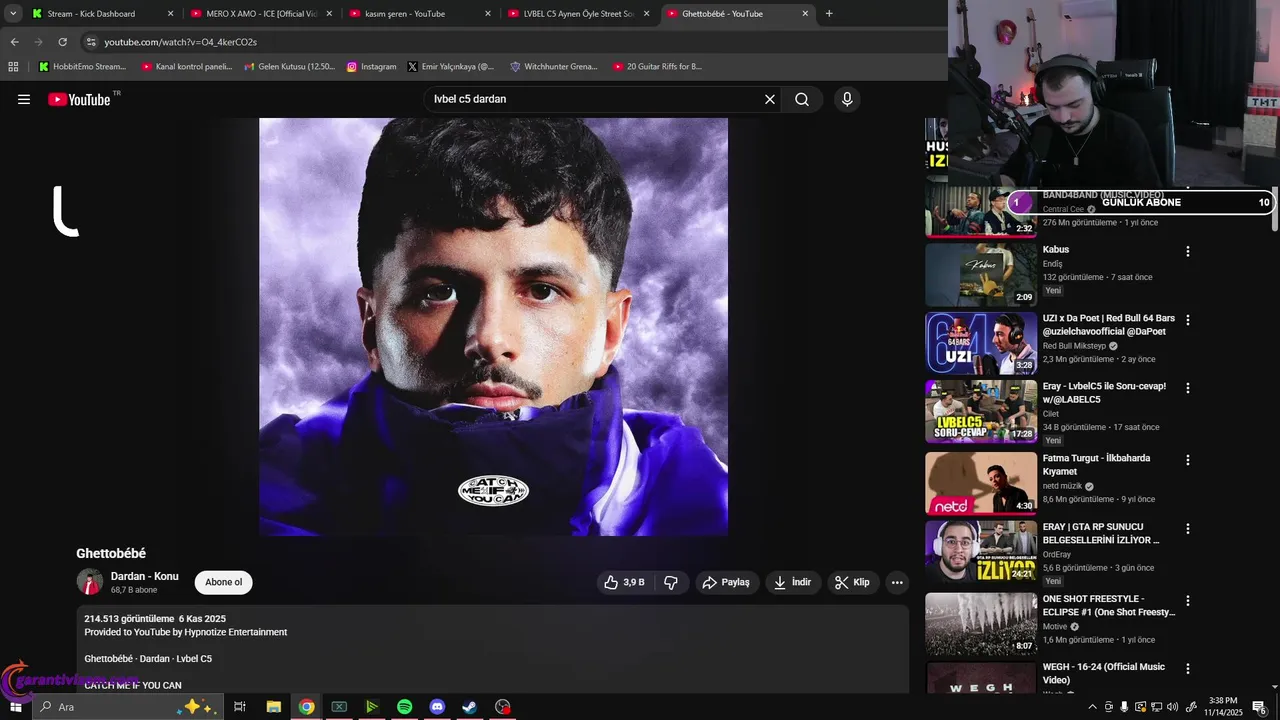Switch to LVBEL C5 Aynen Öyle tab
The height and width of the screenshot is (720, 1280).
pos(578,14)
